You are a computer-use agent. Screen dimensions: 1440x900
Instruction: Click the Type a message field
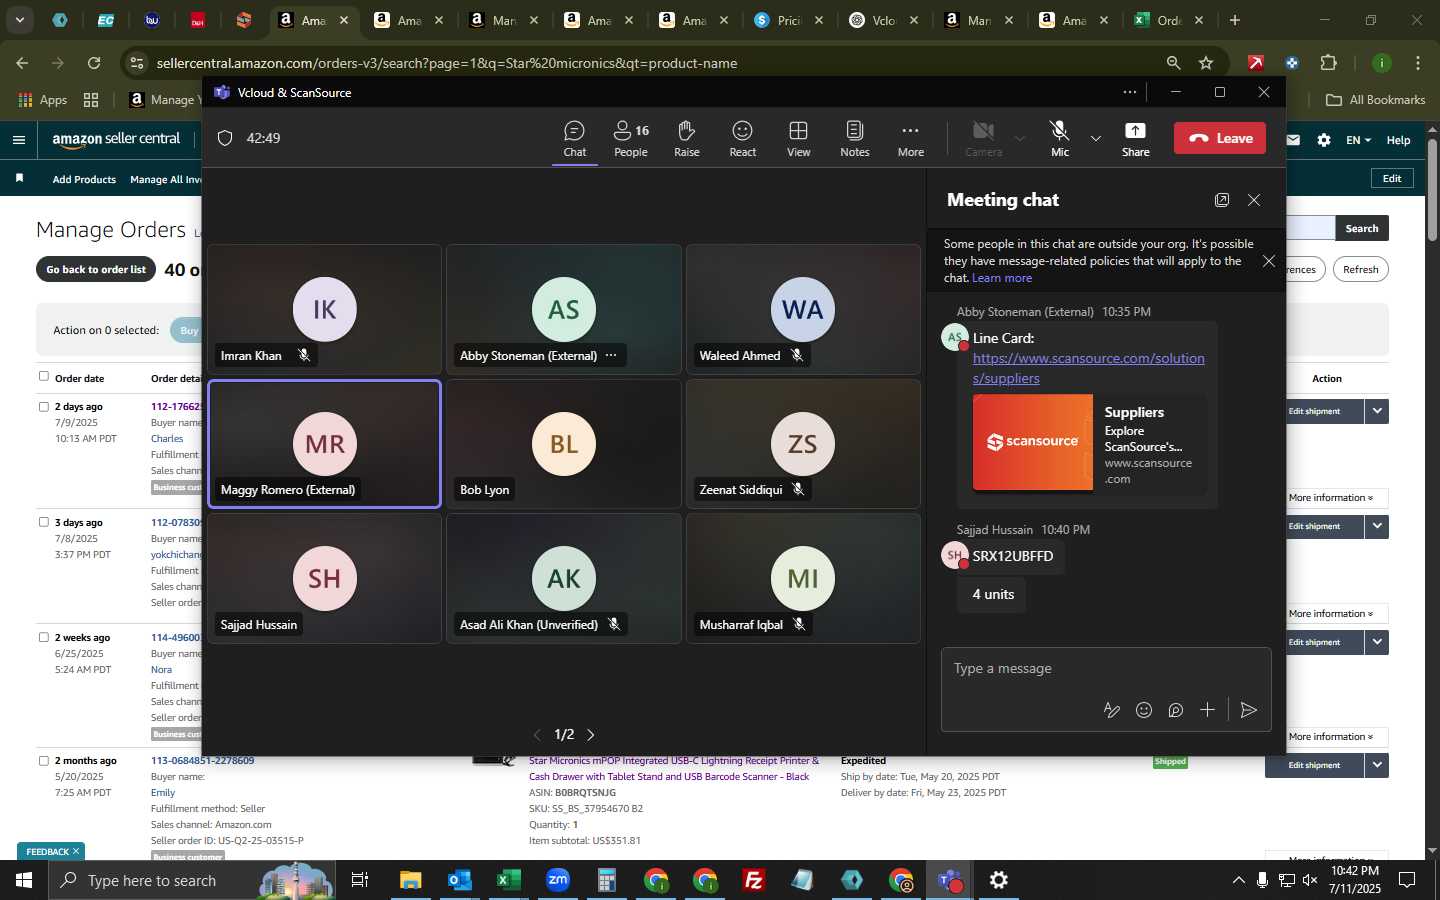pyautogui.click(x=1105, y=669)
